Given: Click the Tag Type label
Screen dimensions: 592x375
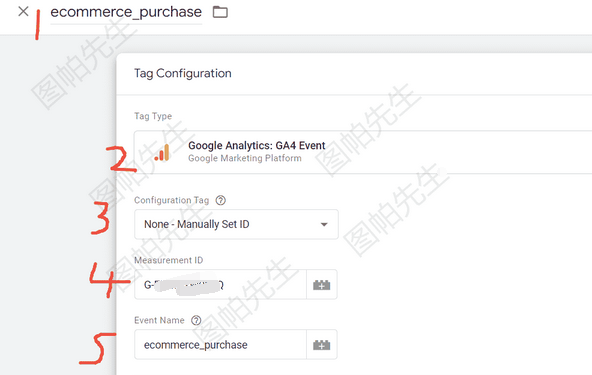Looking at the screenshot, I should [x=153, y=116].
